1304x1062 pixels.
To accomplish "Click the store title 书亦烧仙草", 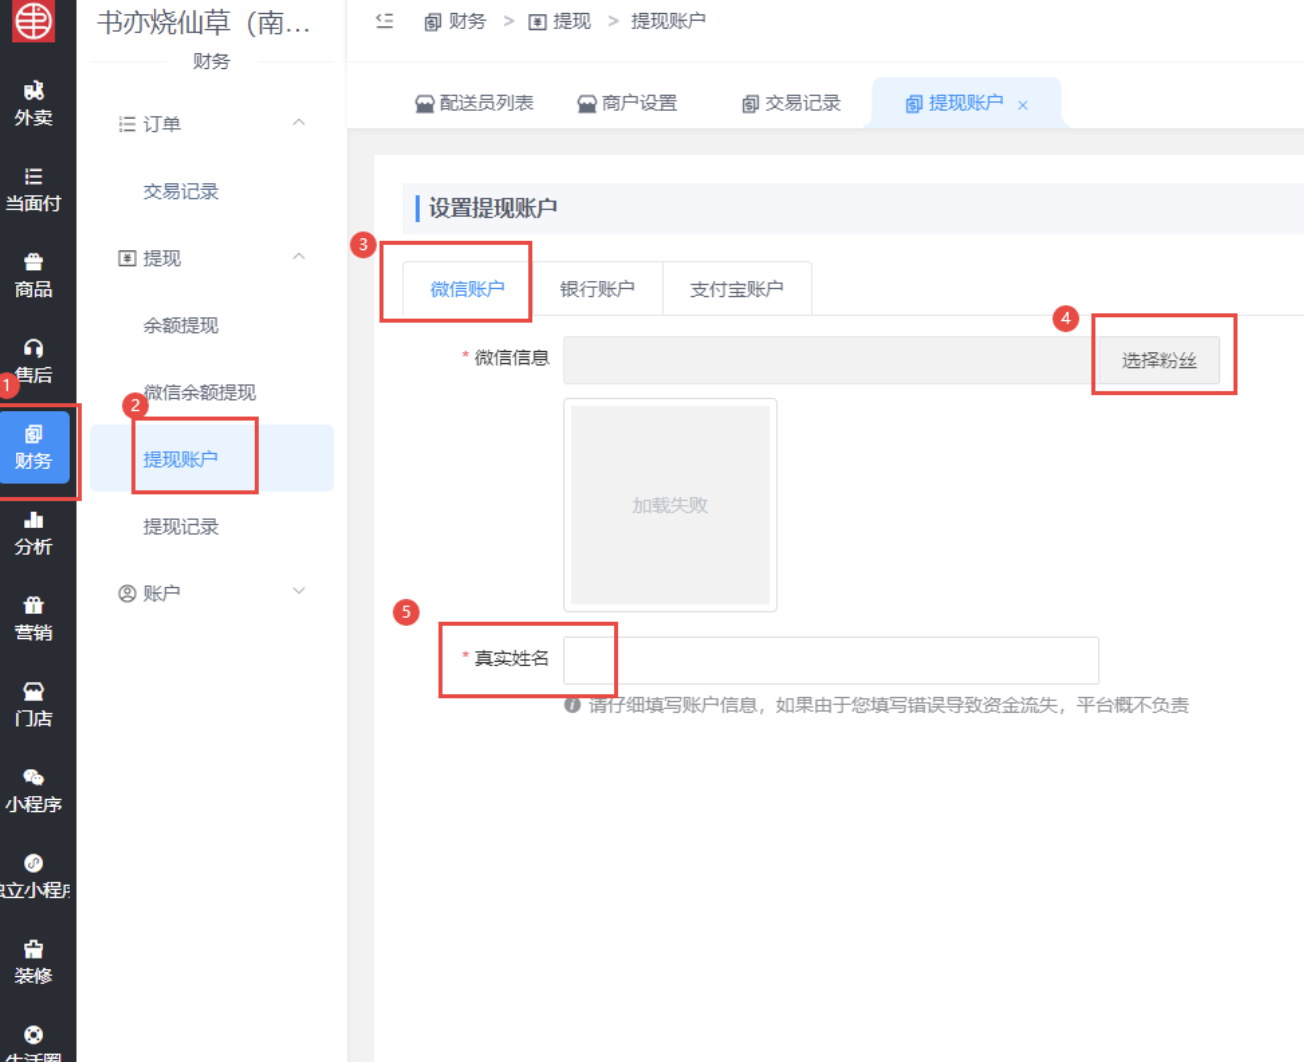I will tap(204, 22).
